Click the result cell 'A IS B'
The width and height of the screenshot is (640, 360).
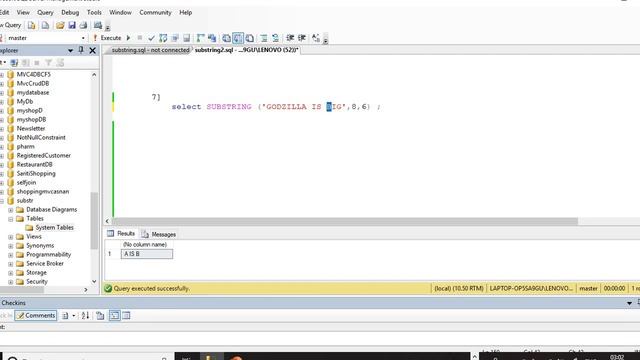tap(147, 254)
